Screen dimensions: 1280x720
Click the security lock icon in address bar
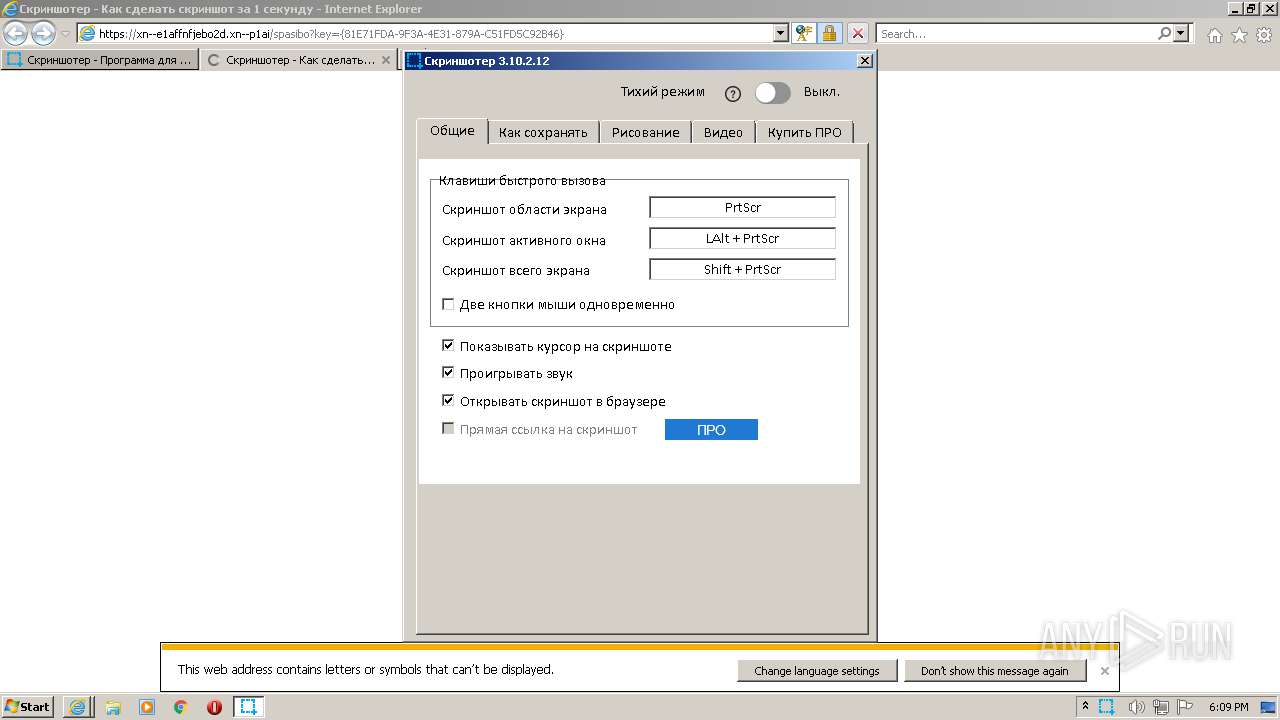point(829,34)
